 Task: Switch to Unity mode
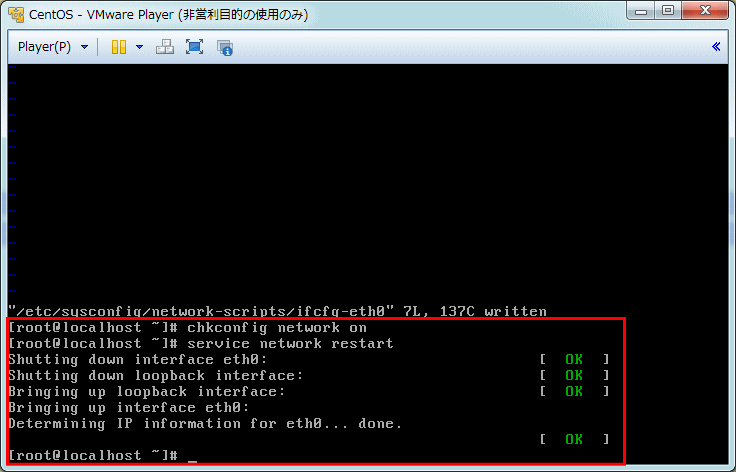point(224,47)
